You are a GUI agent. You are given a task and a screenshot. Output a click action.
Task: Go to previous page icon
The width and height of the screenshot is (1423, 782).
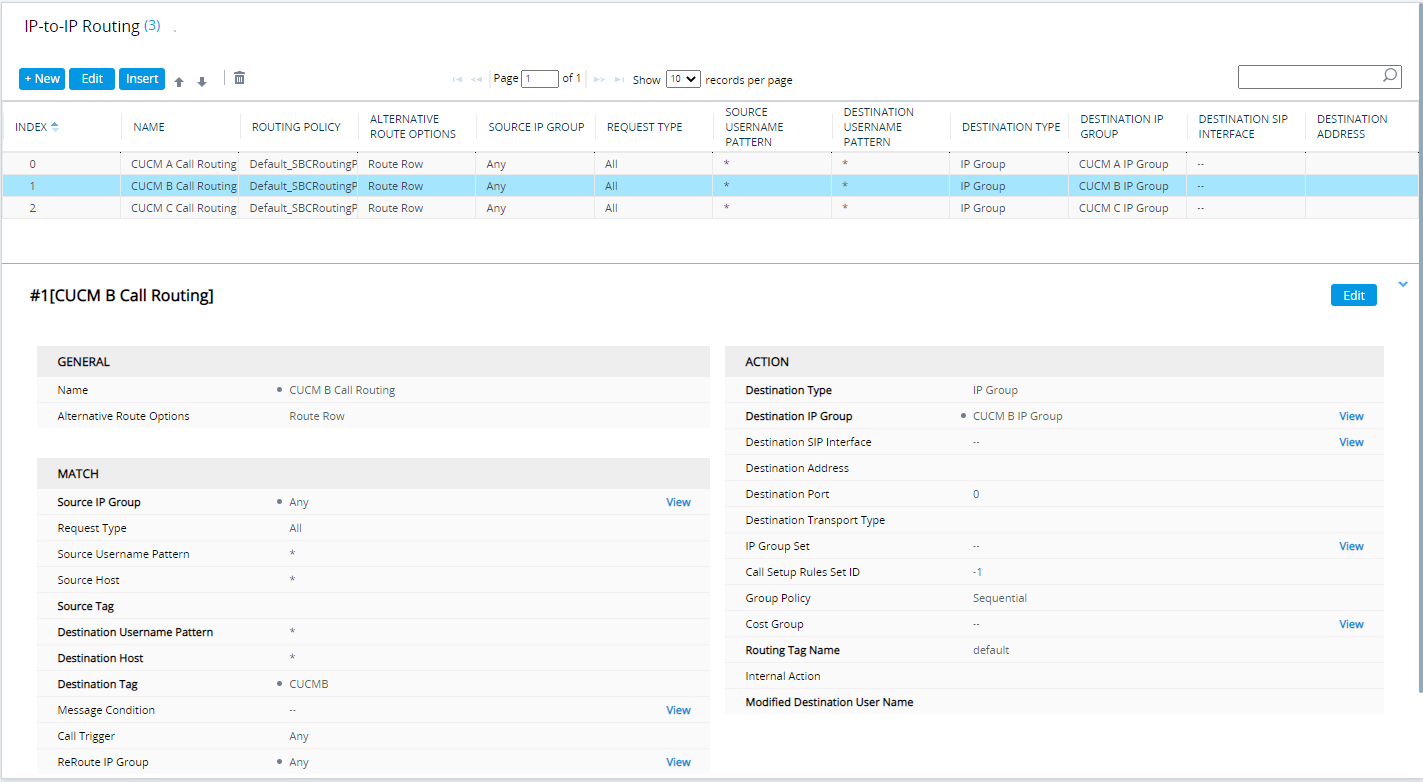477,79
